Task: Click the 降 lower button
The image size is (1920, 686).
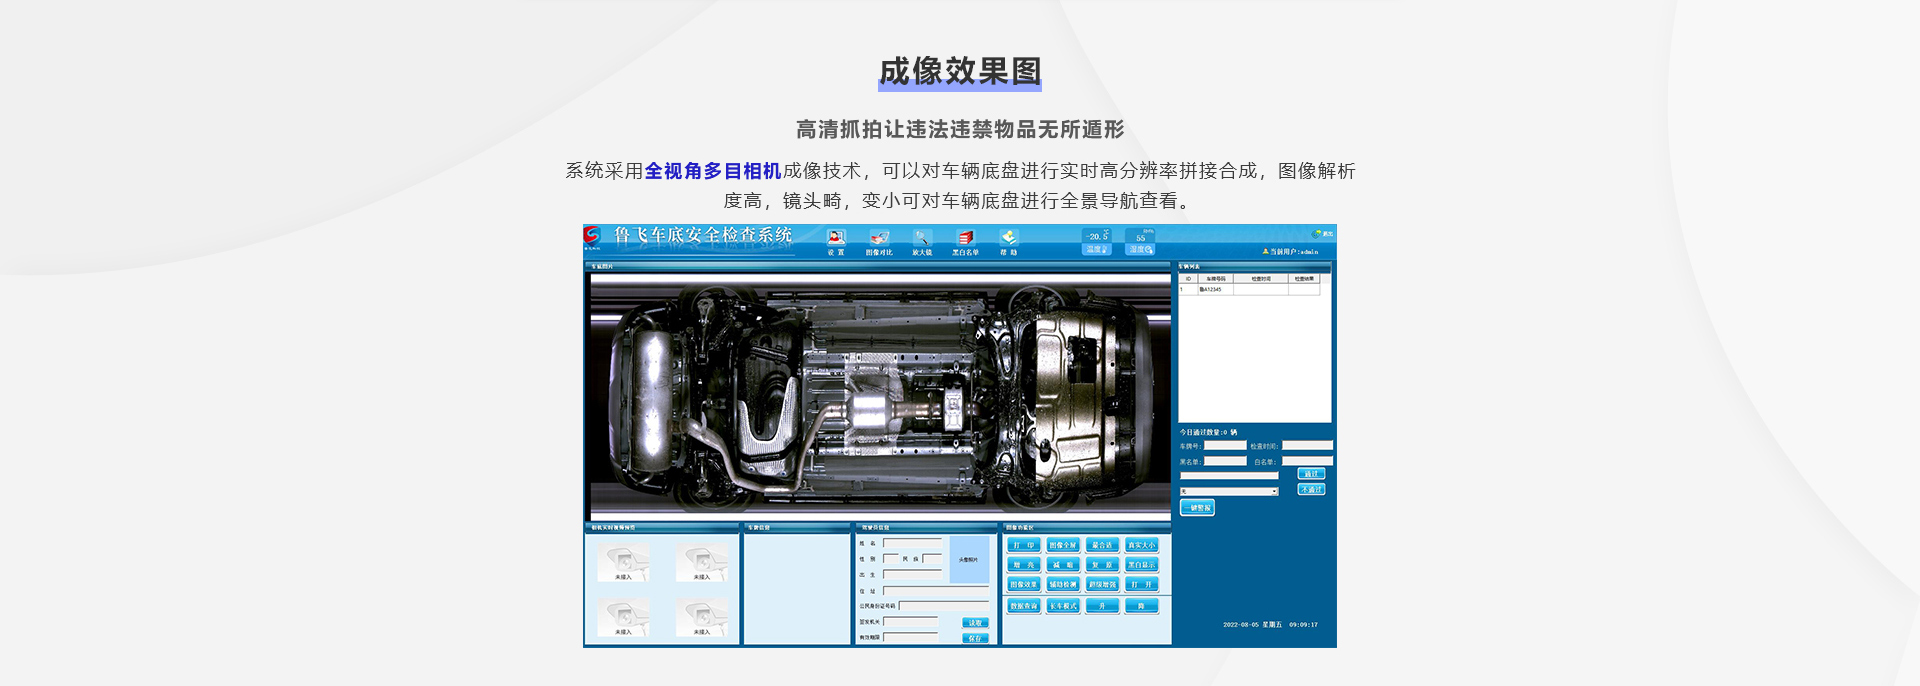Action: coord(1141,606)
